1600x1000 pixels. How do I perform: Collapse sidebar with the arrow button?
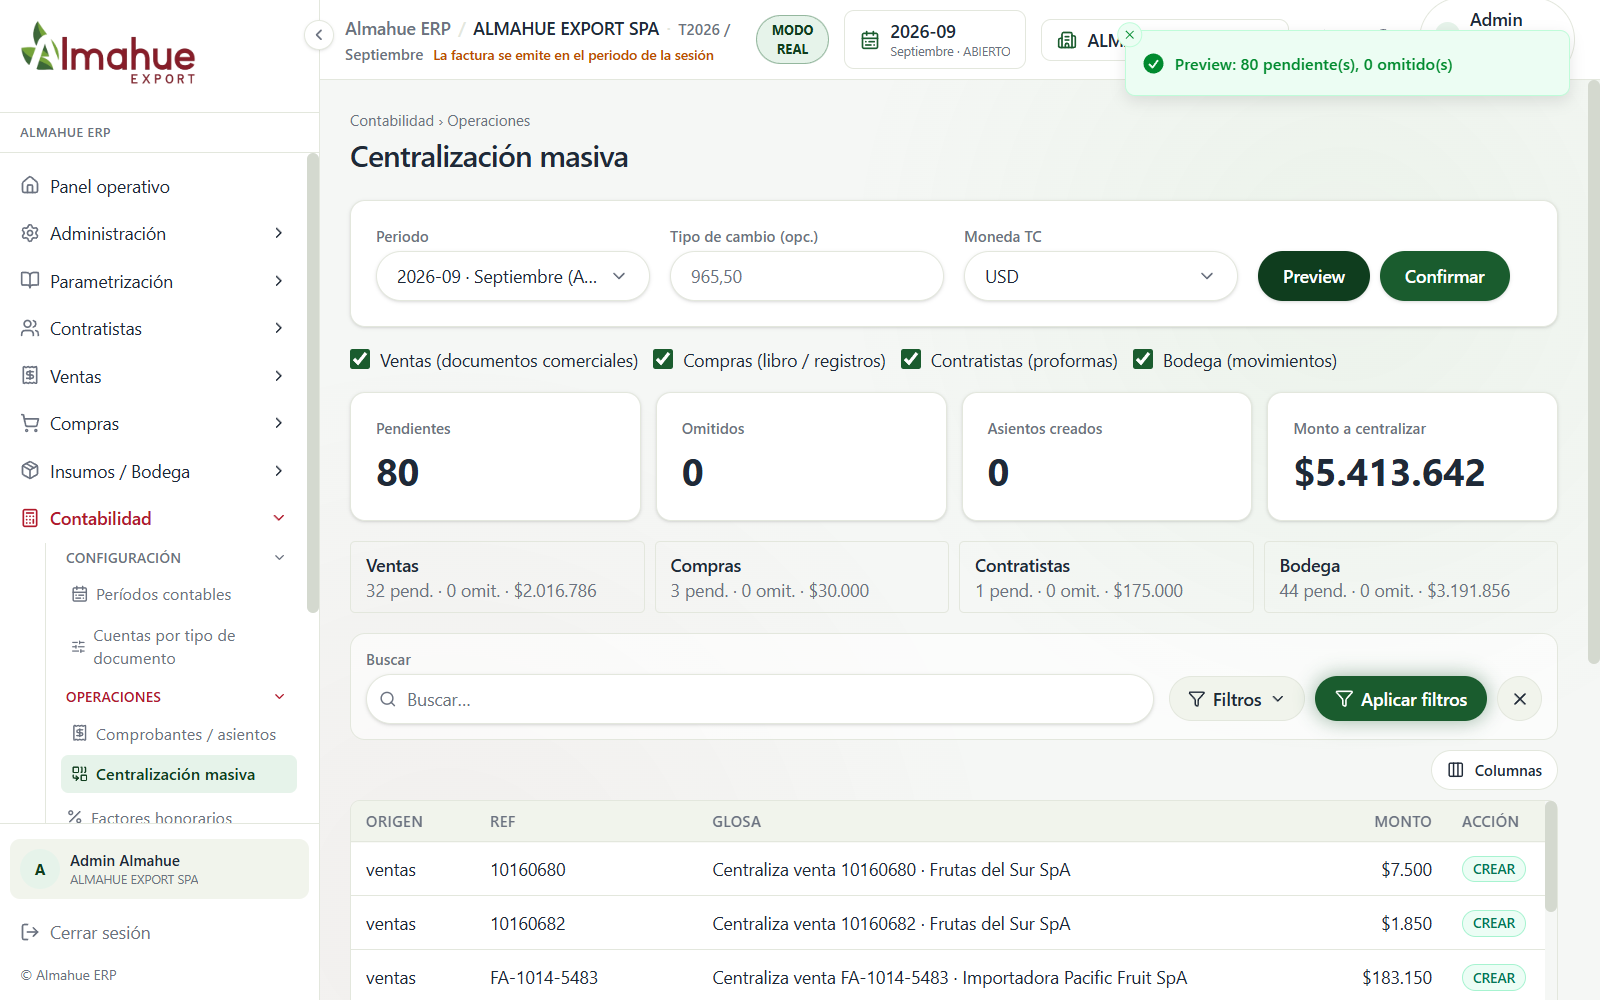[x=318, y=36]
